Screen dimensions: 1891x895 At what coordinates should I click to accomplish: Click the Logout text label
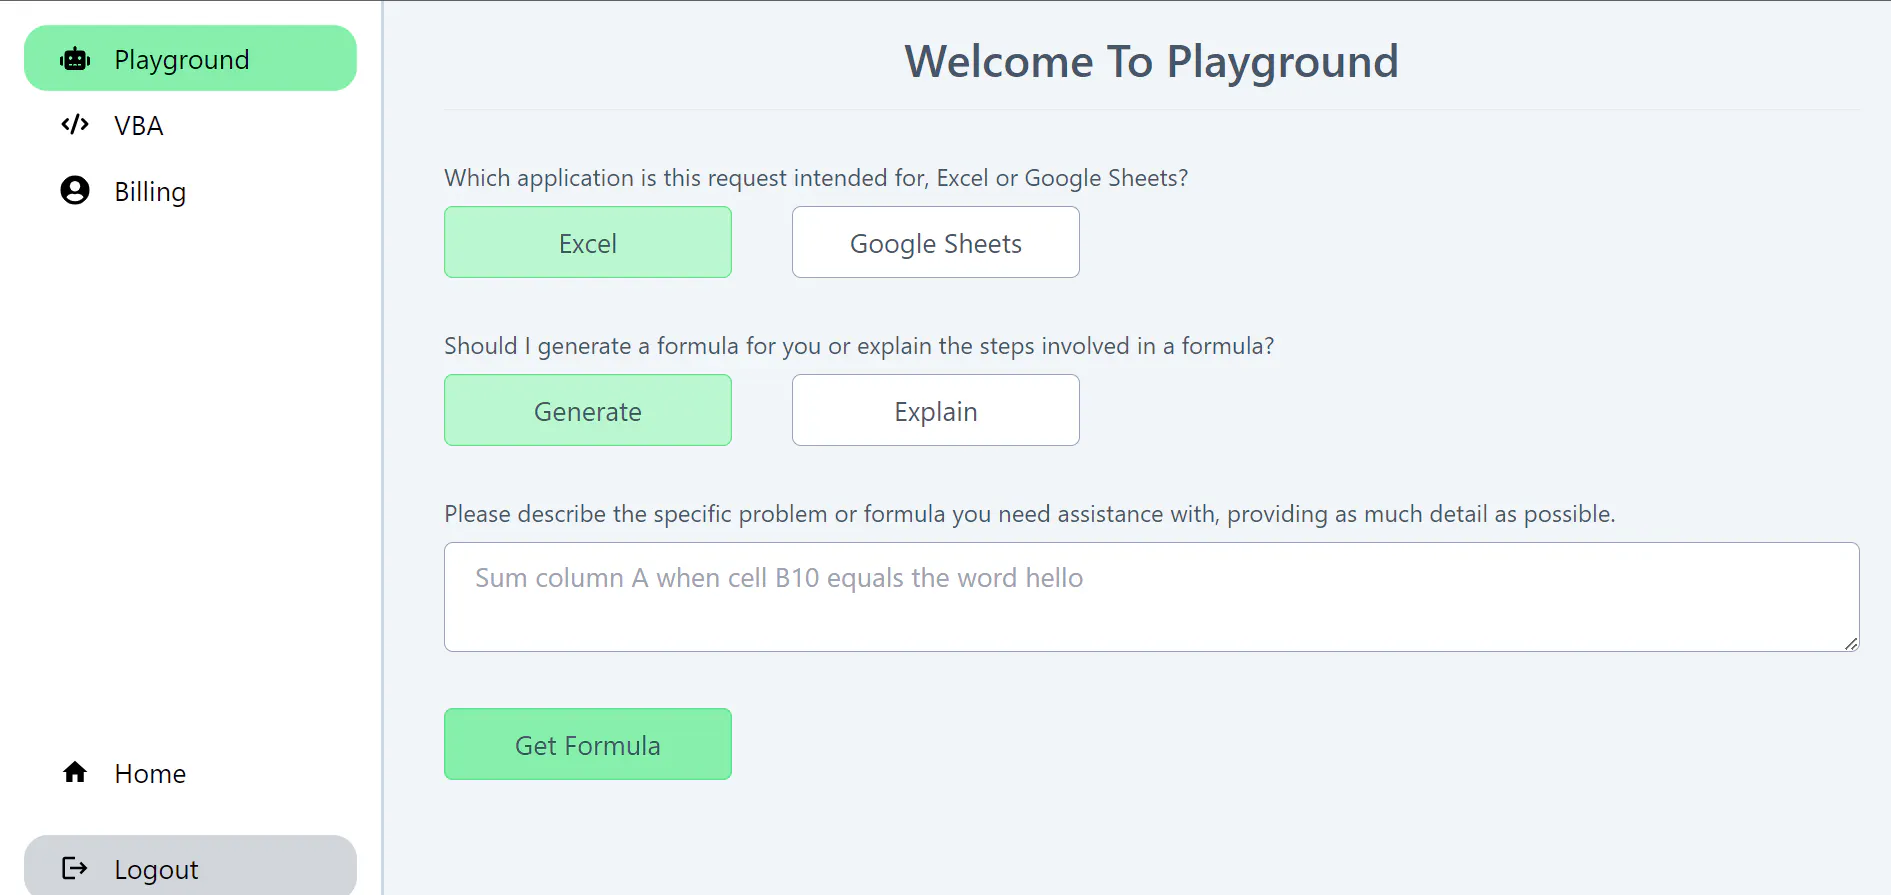coord(156,870)
